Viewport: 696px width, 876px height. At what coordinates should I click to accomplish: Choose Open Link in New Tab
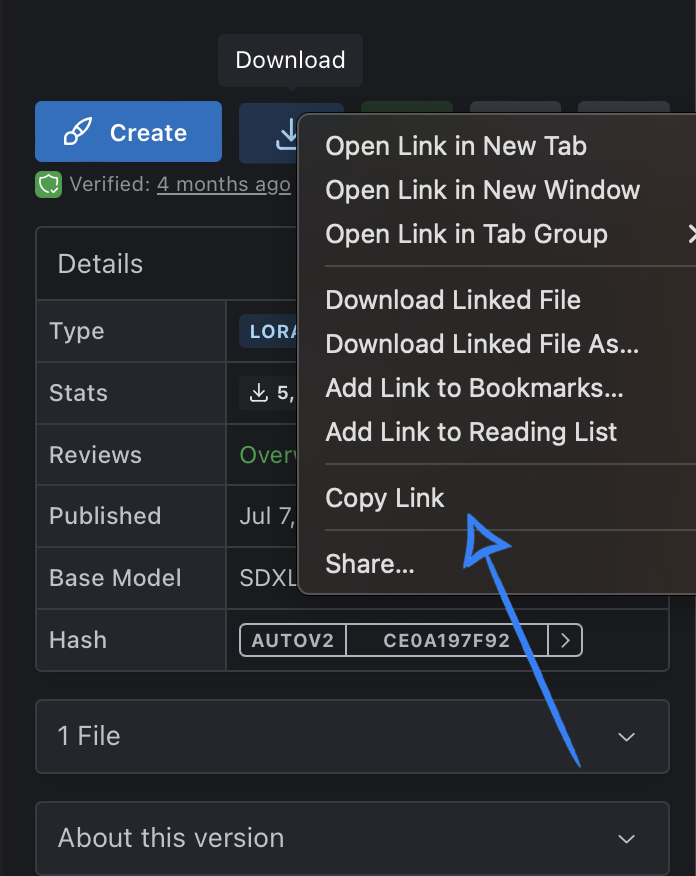pos(456,146)
